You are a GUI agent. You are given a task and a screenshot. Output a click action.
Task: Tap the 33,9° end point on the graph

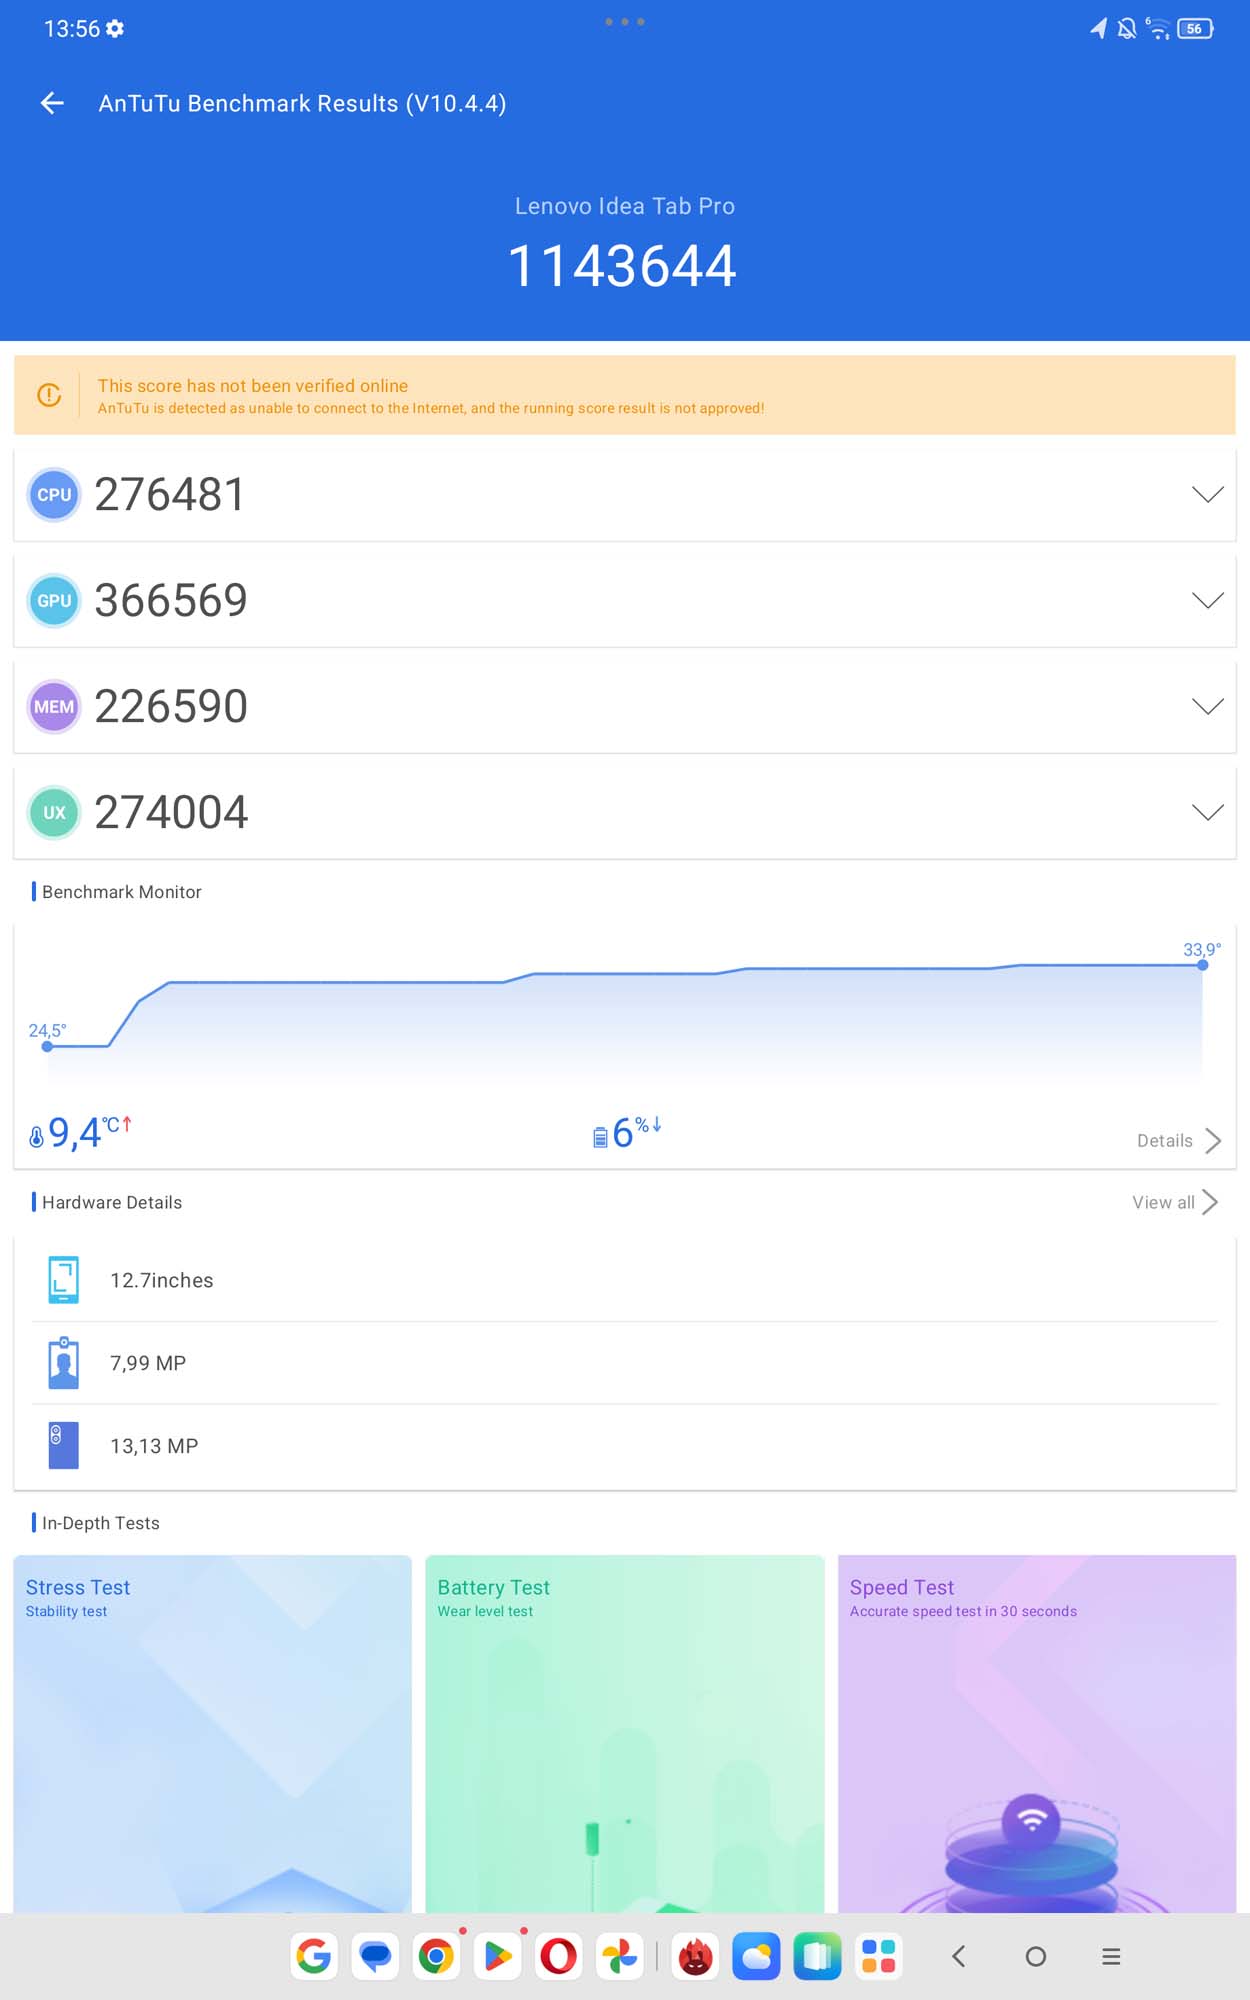click(1202, 965)
